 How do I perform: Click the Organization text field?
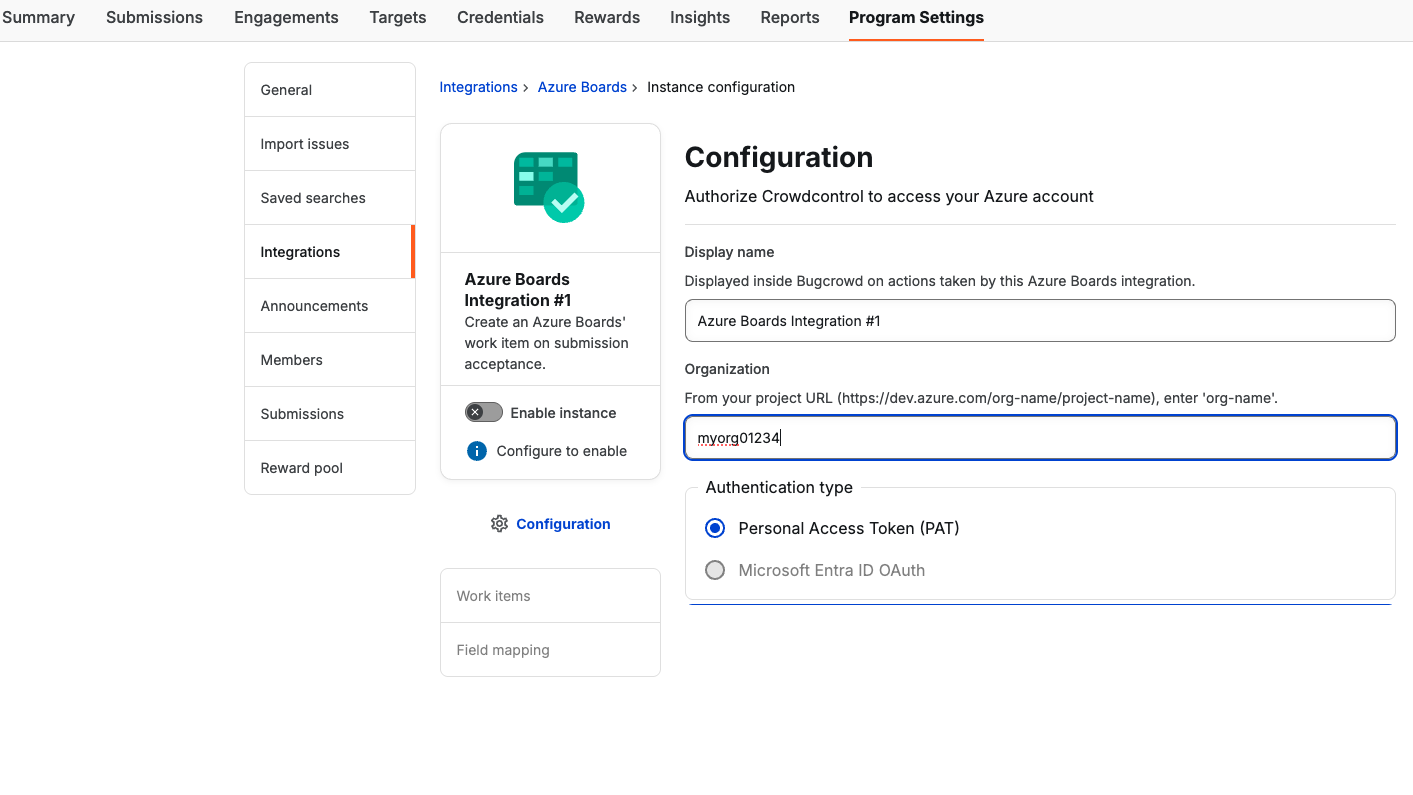click(x=1039, y=438)
